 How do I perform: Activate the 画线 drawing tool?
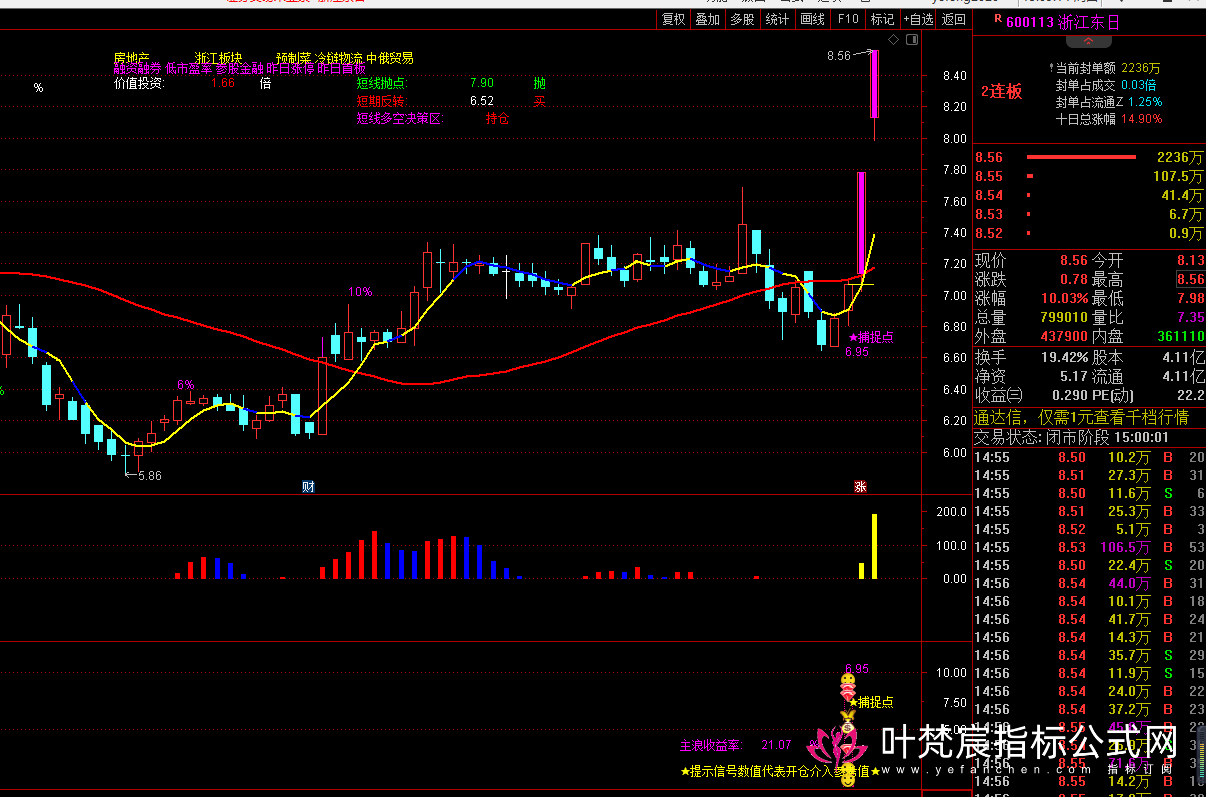(812, 19)
